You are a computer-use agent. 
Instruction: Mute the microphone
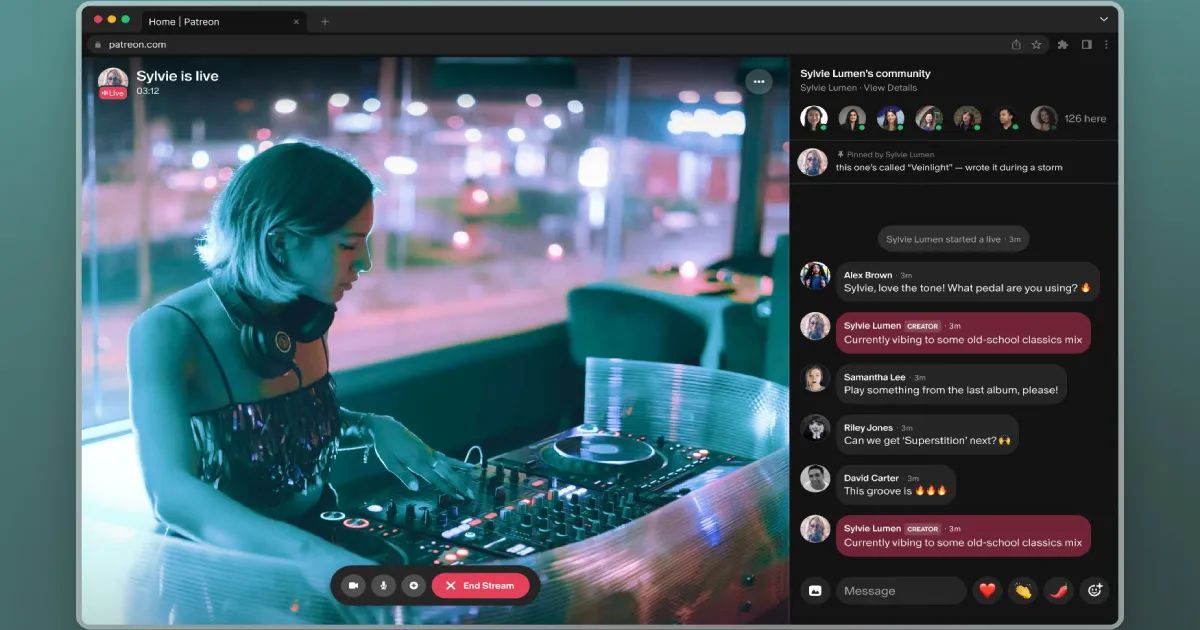[x=383, y=586]
